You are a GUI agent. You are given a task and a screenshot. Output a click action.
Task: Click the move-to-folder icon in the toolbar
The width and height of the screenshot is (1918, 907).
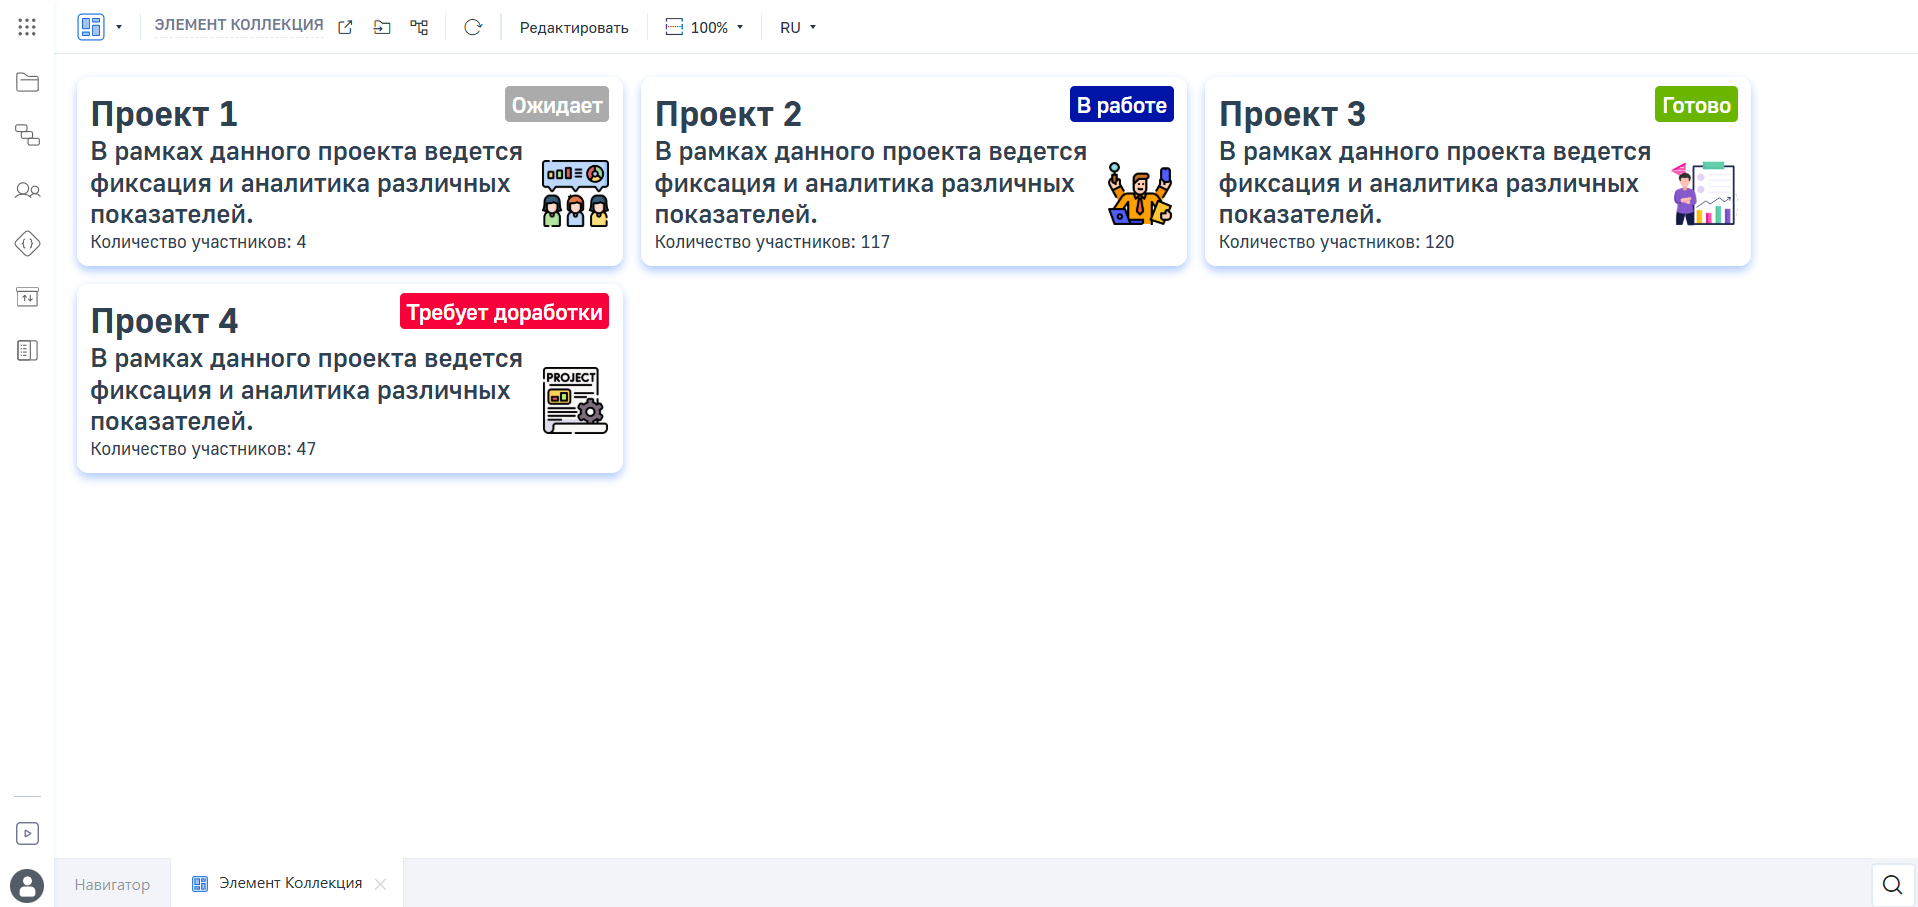tap(382, 28)
